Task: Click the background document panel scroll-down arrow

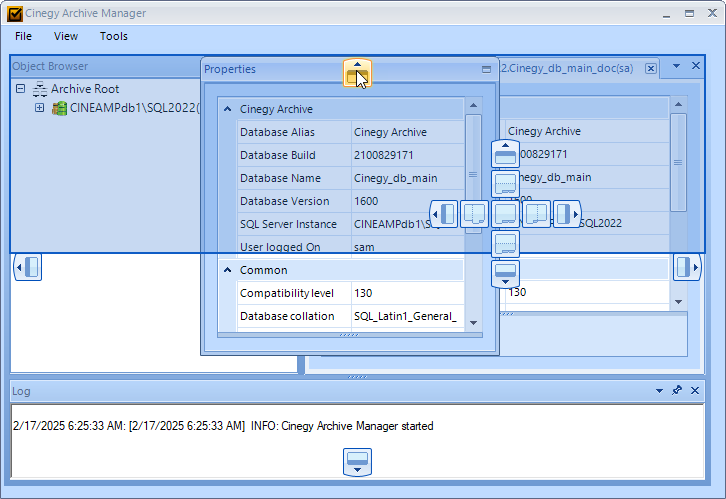Action: click(x=678, y=302)
